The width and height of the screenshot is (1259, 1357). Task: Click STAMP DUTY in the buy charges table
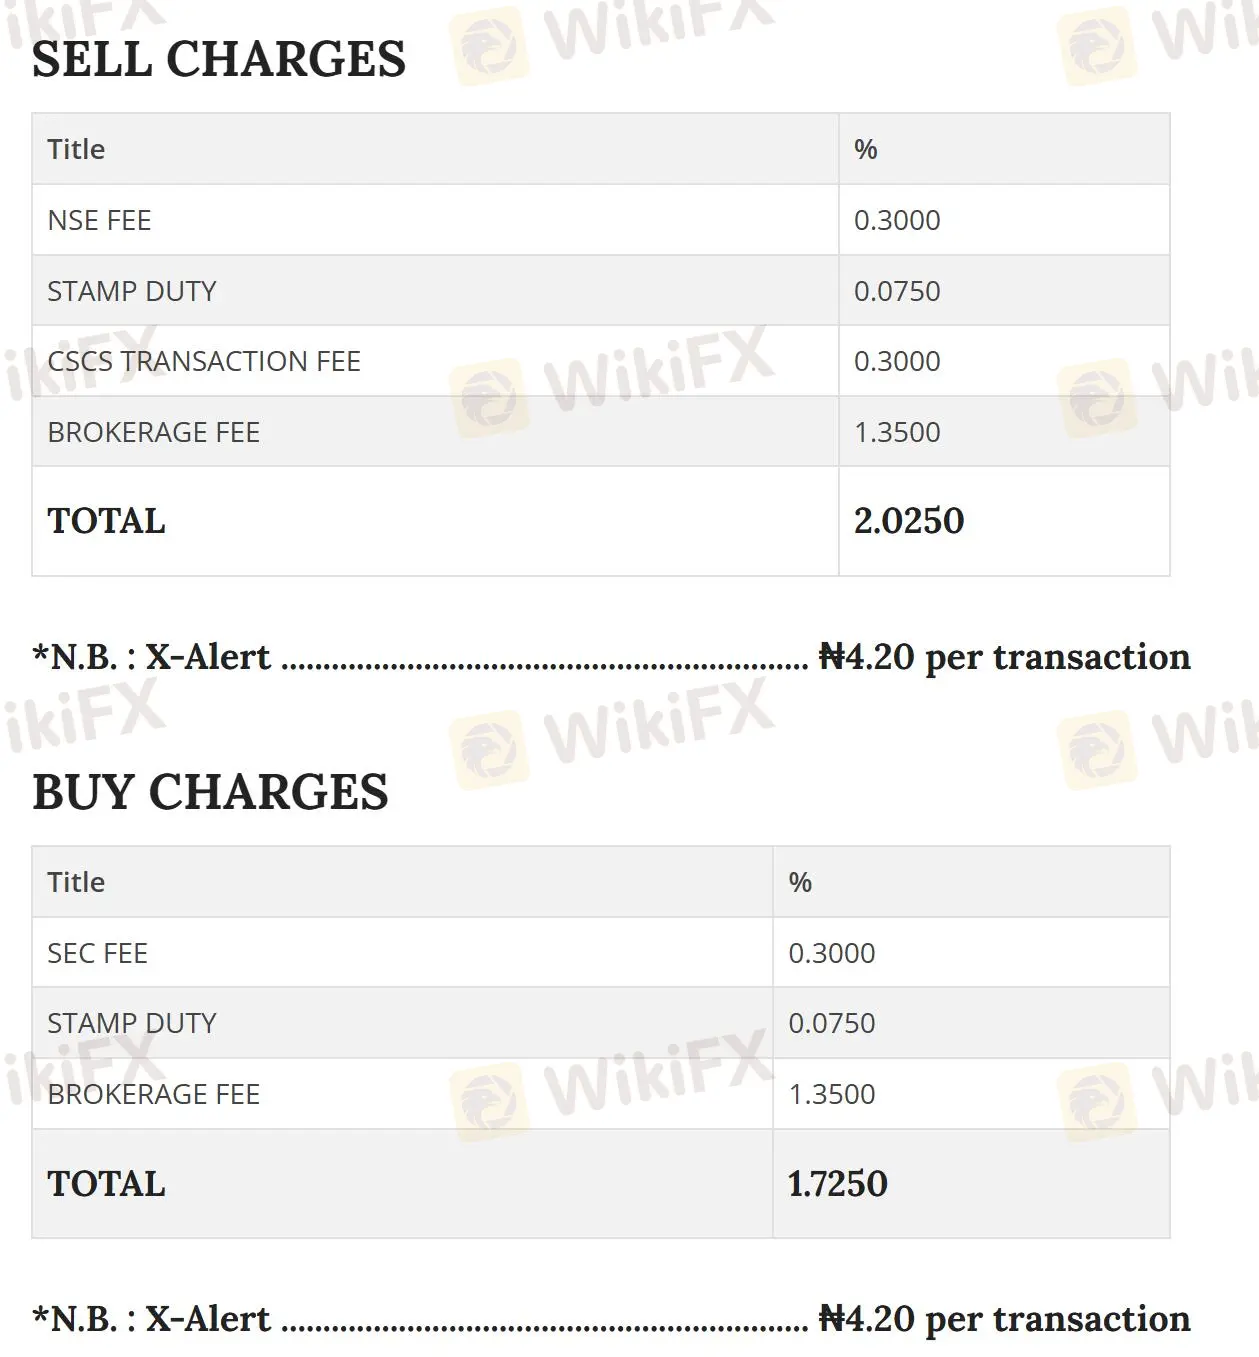(132, 1023)
